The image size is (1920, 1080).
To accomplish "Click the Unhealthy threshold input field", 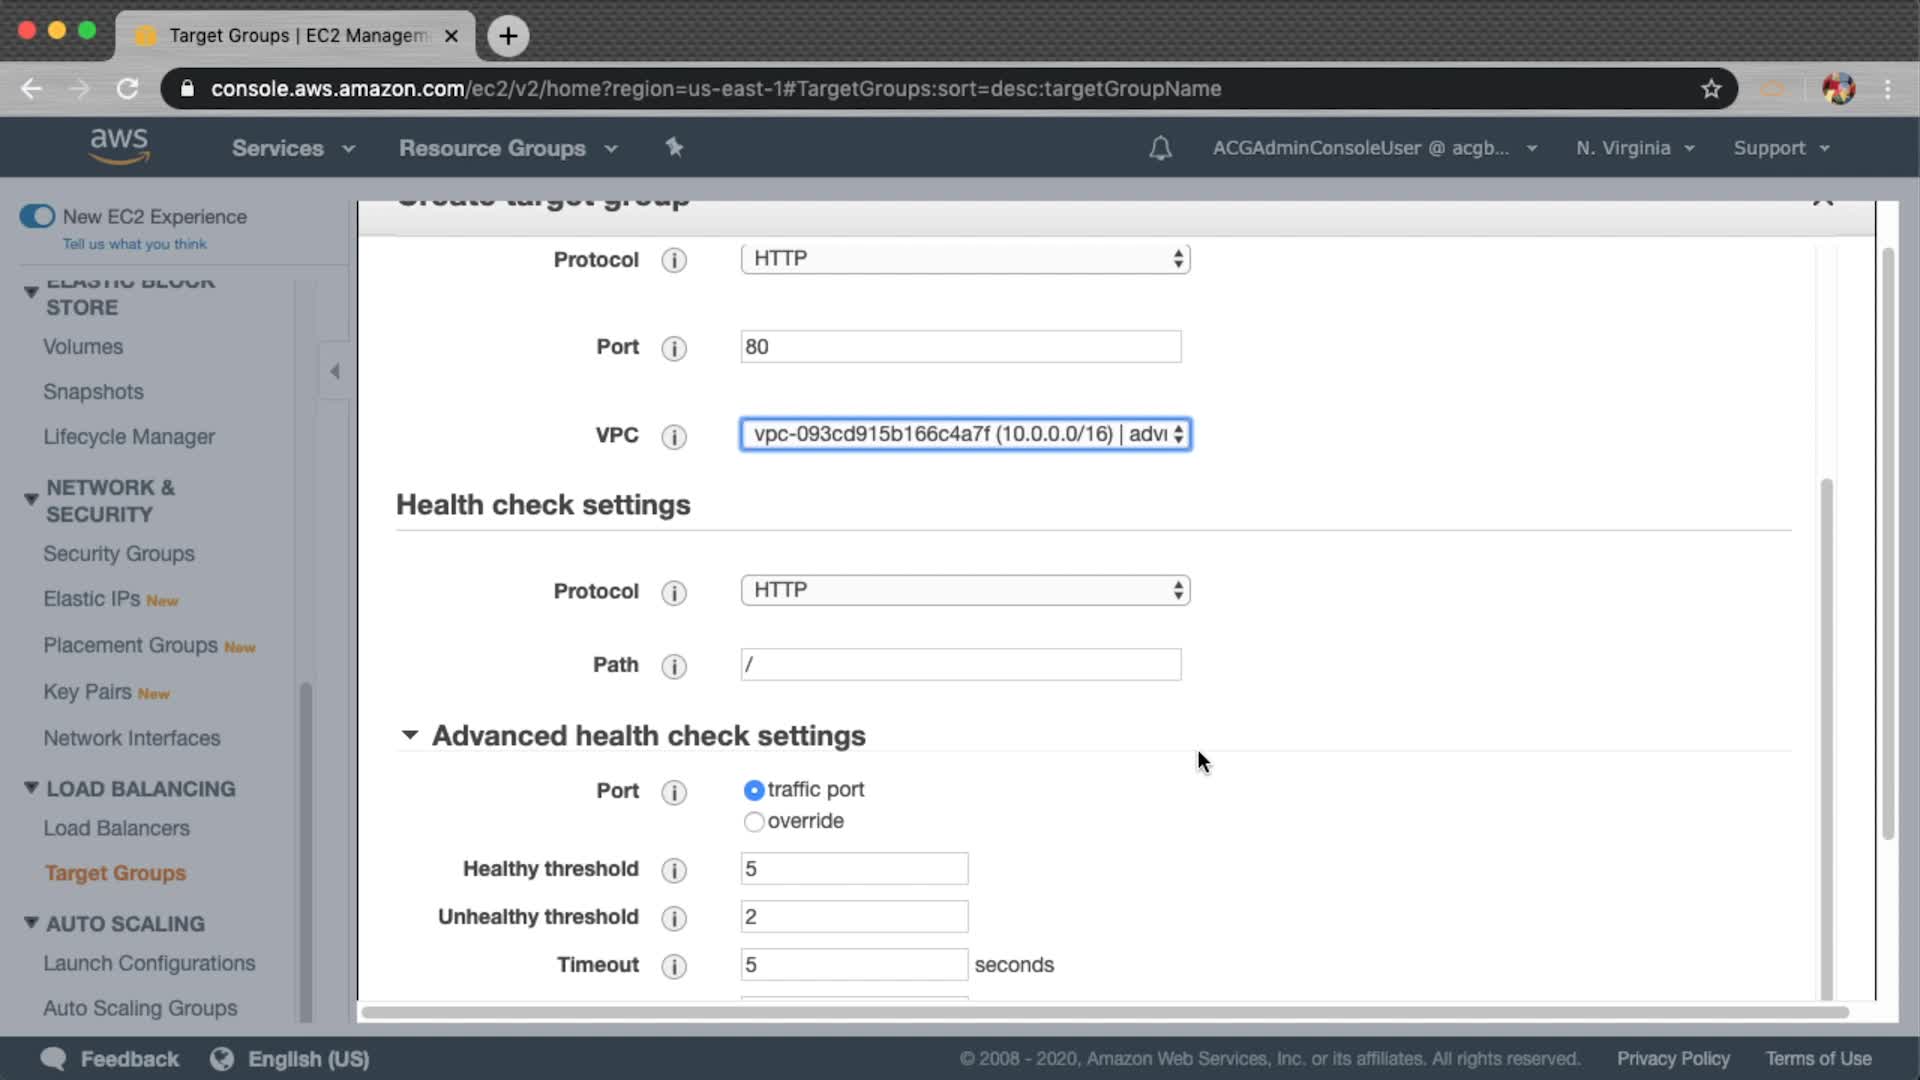I will click(x=853, y=917).
